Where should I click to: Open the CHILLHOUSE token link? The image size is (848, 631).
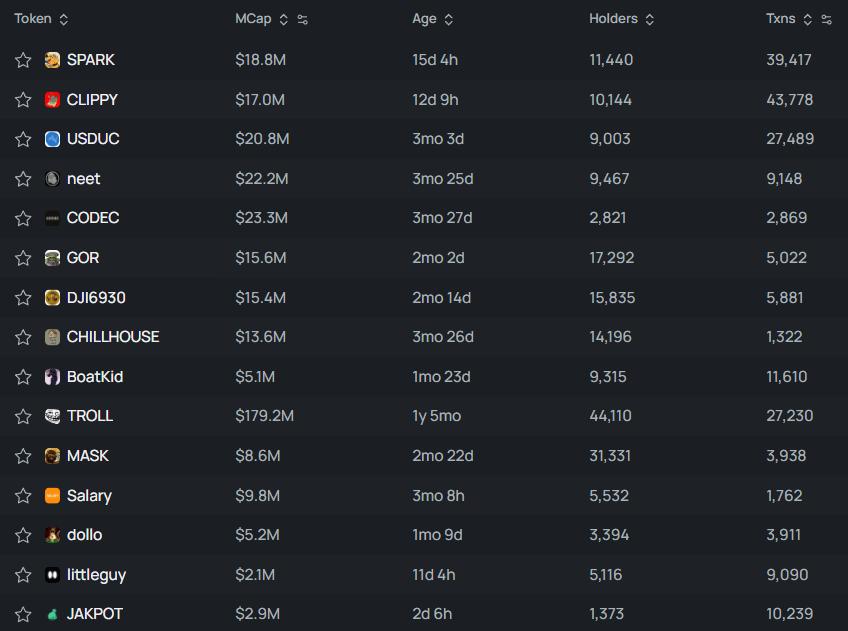coord(112,337)
